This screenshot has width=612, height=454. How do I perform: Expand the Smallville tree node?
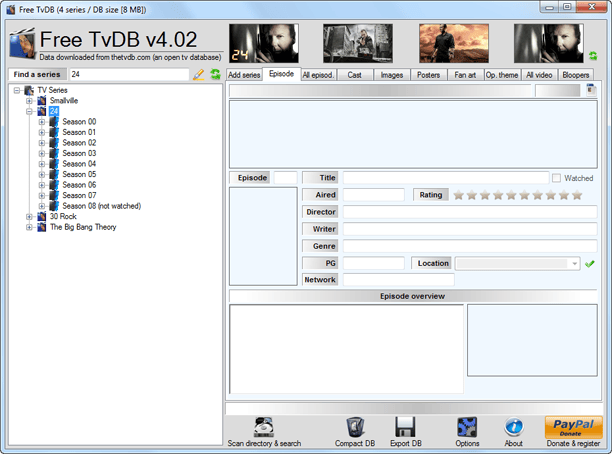click(29, 101)
